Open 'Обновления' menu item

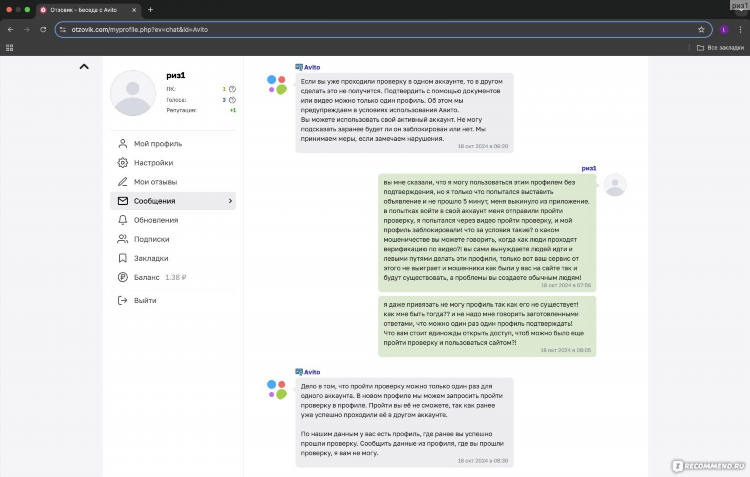click(x=173, y=220)
